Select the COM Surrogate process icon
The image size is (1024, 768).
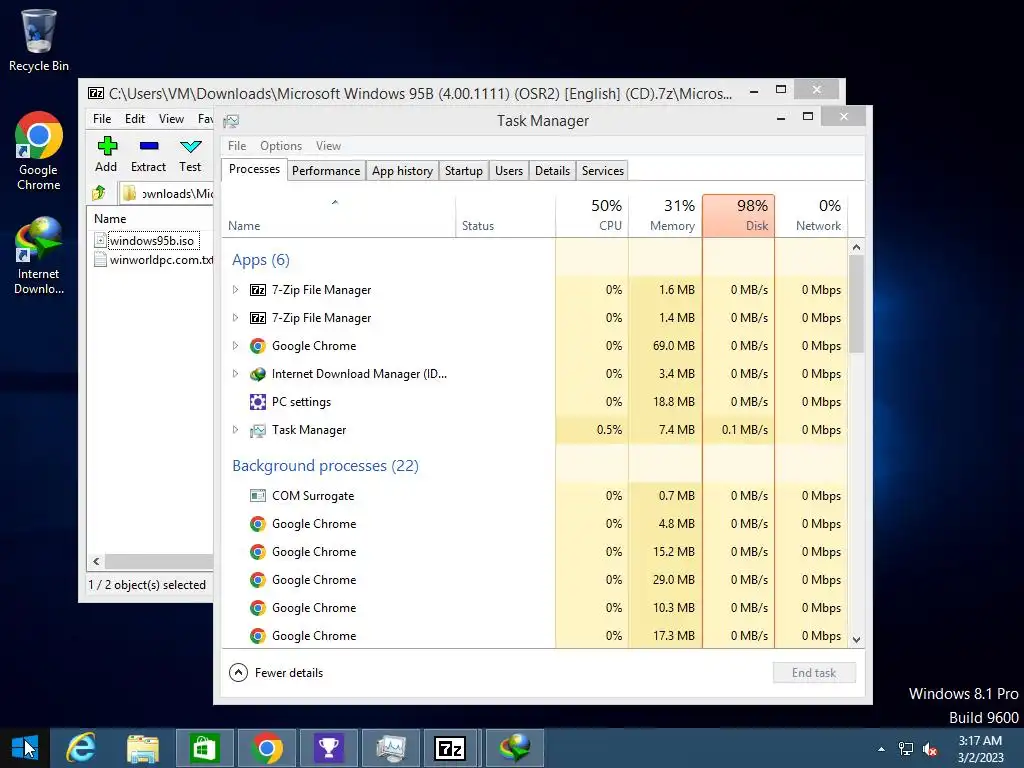(258, 496)
